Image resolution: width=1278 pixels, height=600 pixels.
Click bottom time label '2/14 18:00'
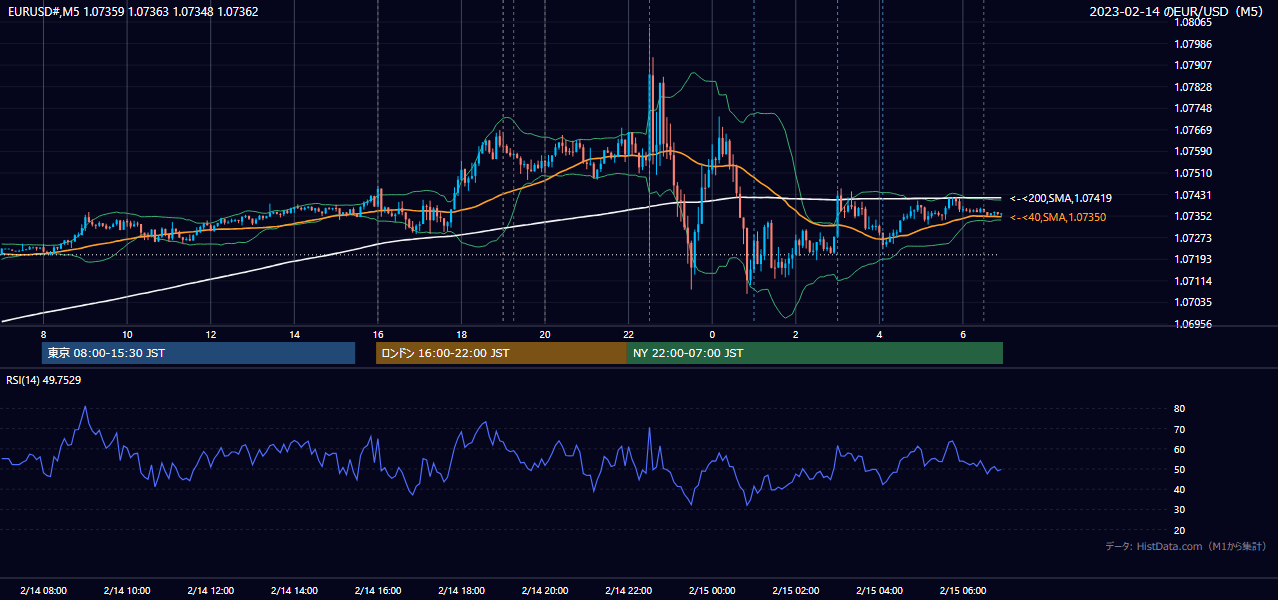(x=461, y=590)
